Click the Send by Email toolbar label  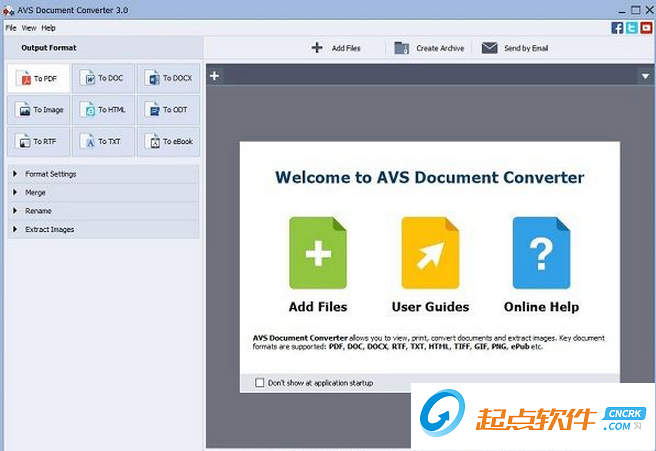tap(526, 48)
